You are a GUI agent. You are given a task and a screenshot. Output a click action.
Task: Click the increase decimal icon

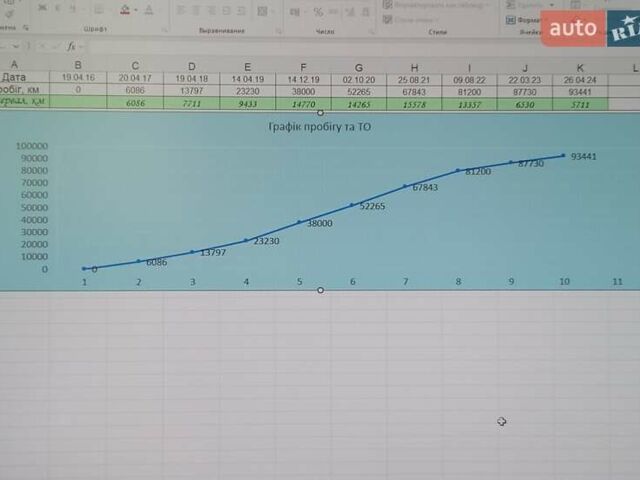point(350,13)
